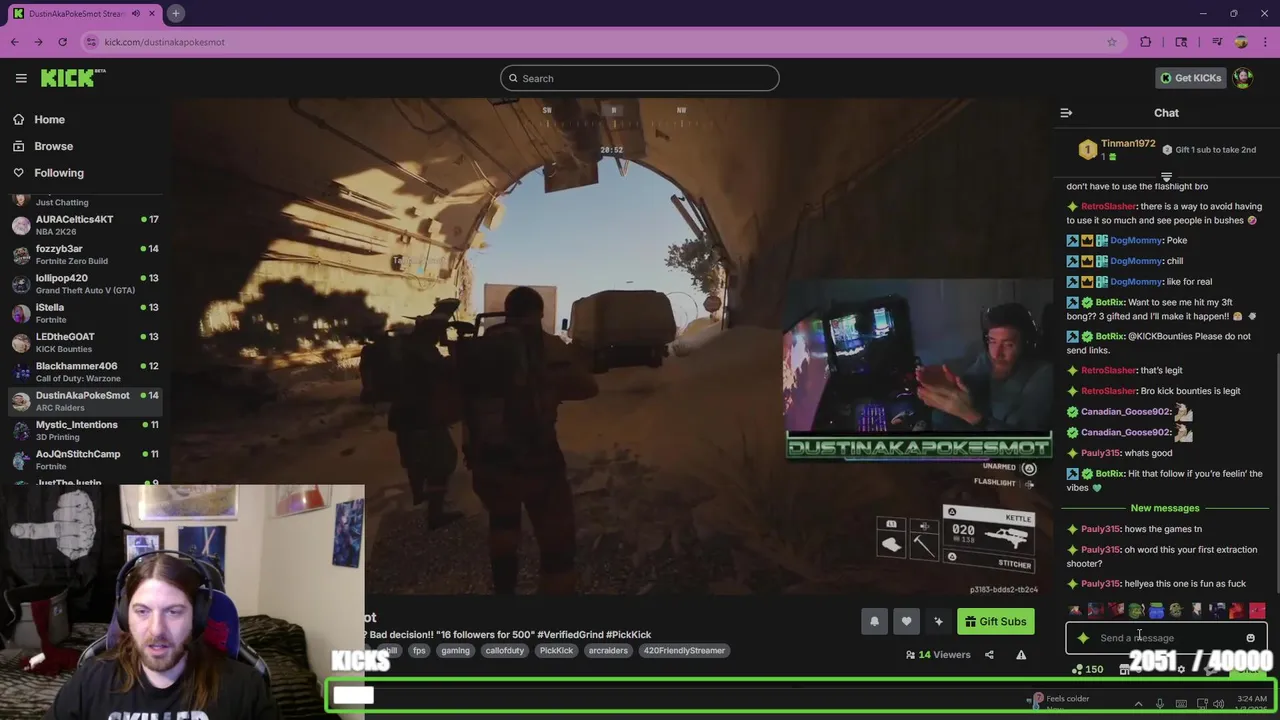Open the browser three-dot menu
The height and width of the screenshot is (720, 1280).
(x=1265, y=42)
